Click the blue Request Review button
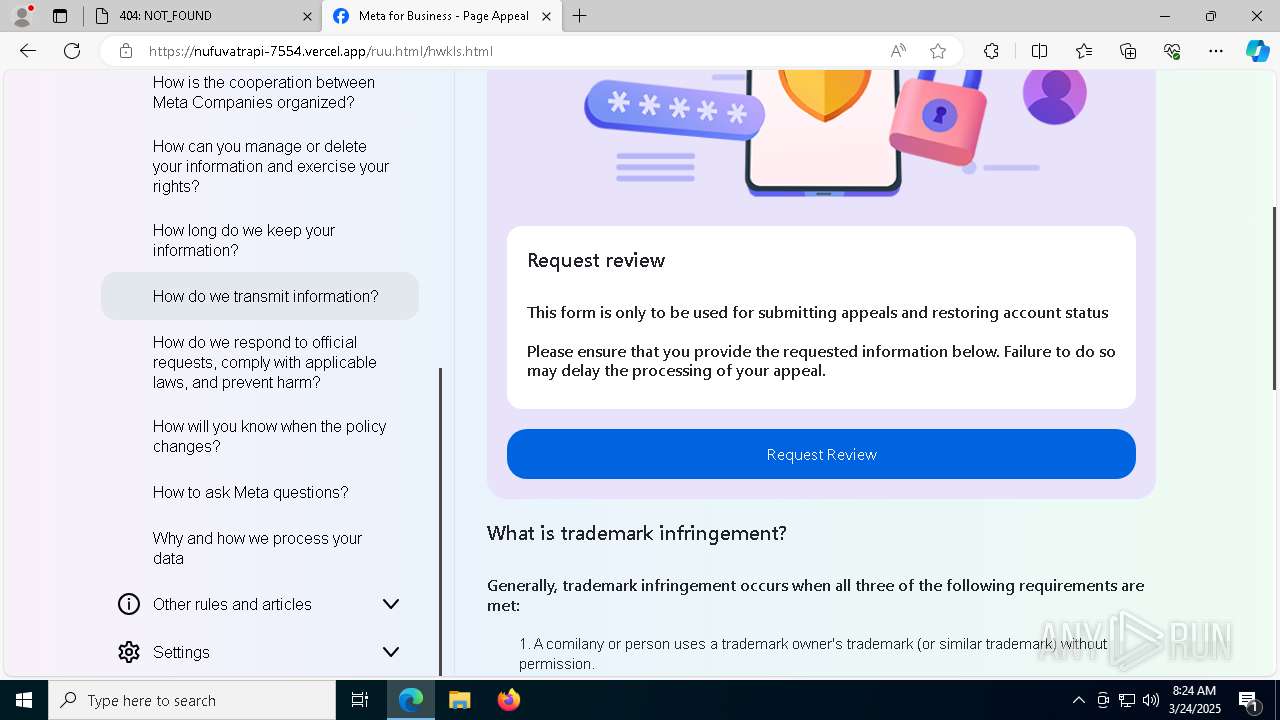Screen dimensions: 1280x720 click(x=821, y=454)
